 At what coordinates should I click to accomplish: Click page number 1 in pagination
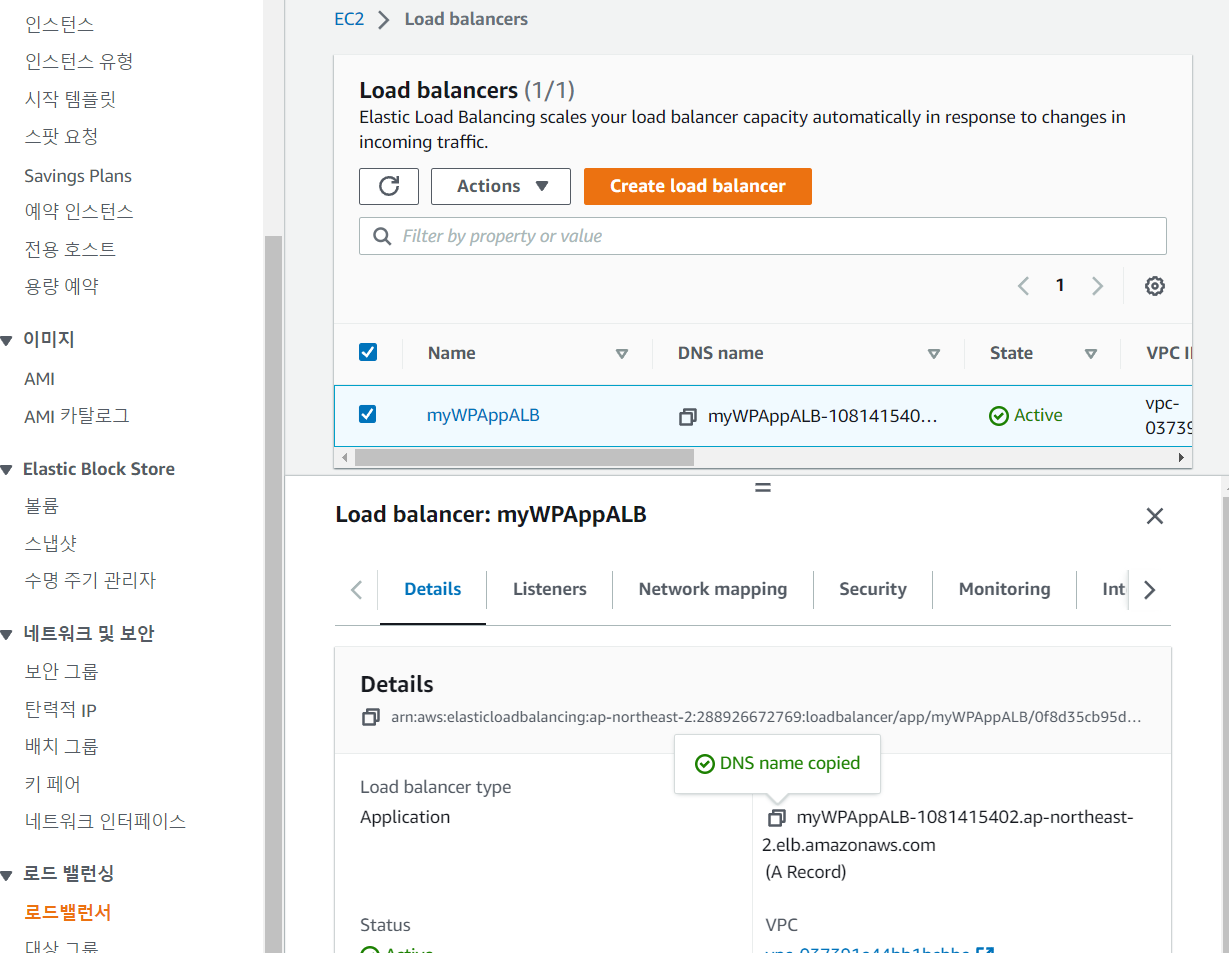[1060, 286]
